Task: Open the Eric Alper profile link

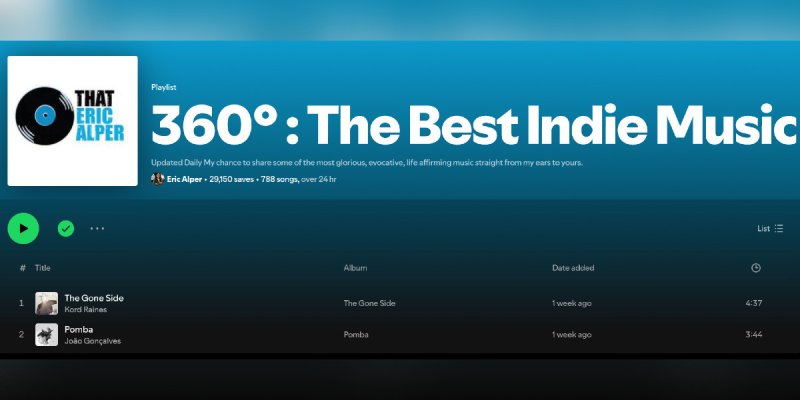Action: (184, 180)
